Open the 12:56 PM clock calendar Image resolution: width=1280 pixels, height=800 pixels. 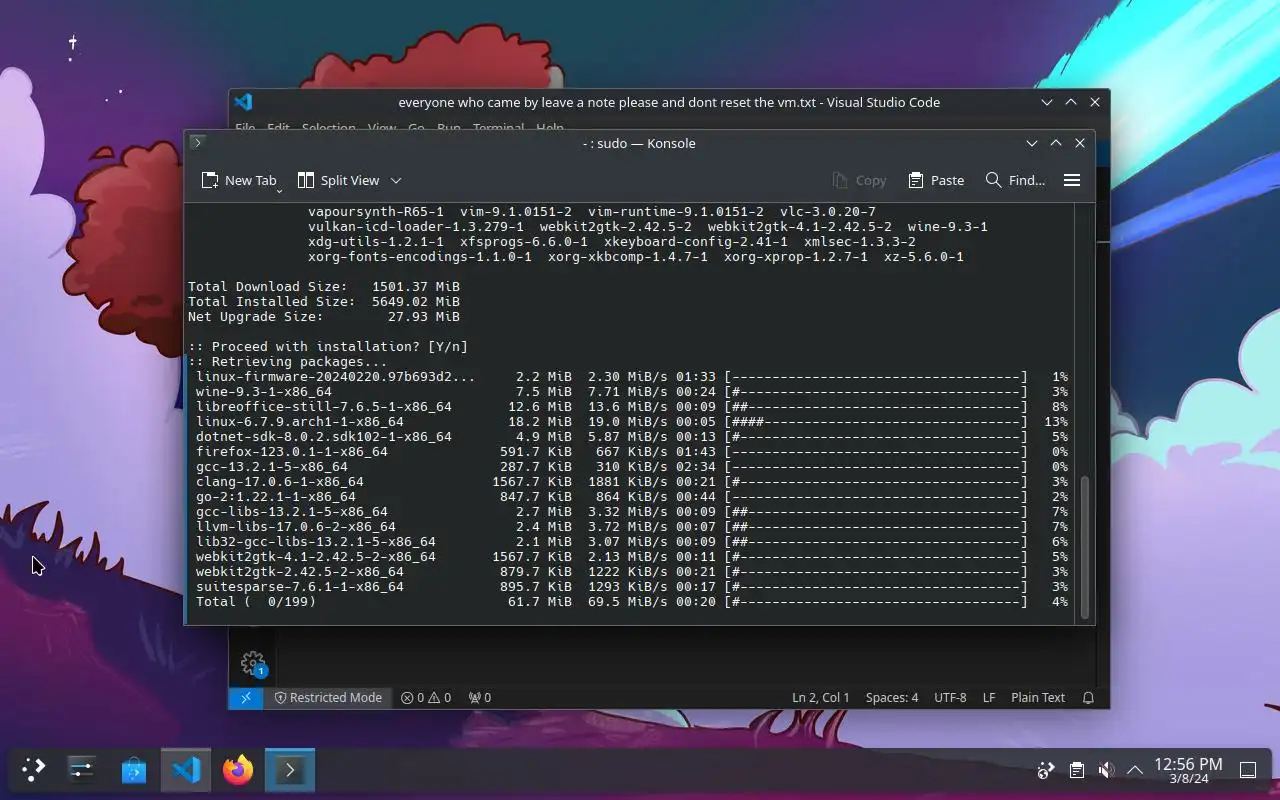tap(1188, 770)
